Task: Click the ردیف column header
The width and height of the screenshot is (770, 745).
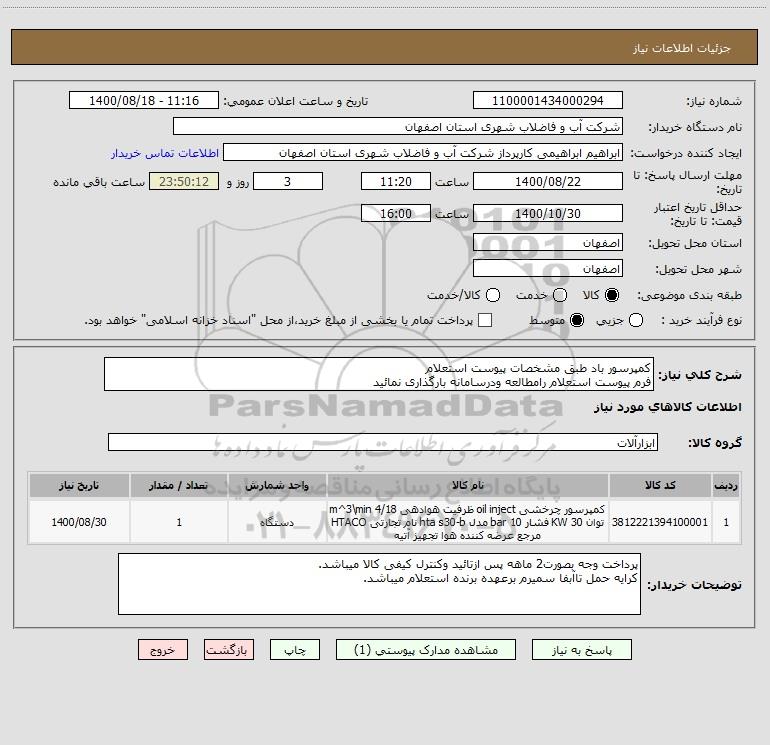Action: (x=726, y=485)
